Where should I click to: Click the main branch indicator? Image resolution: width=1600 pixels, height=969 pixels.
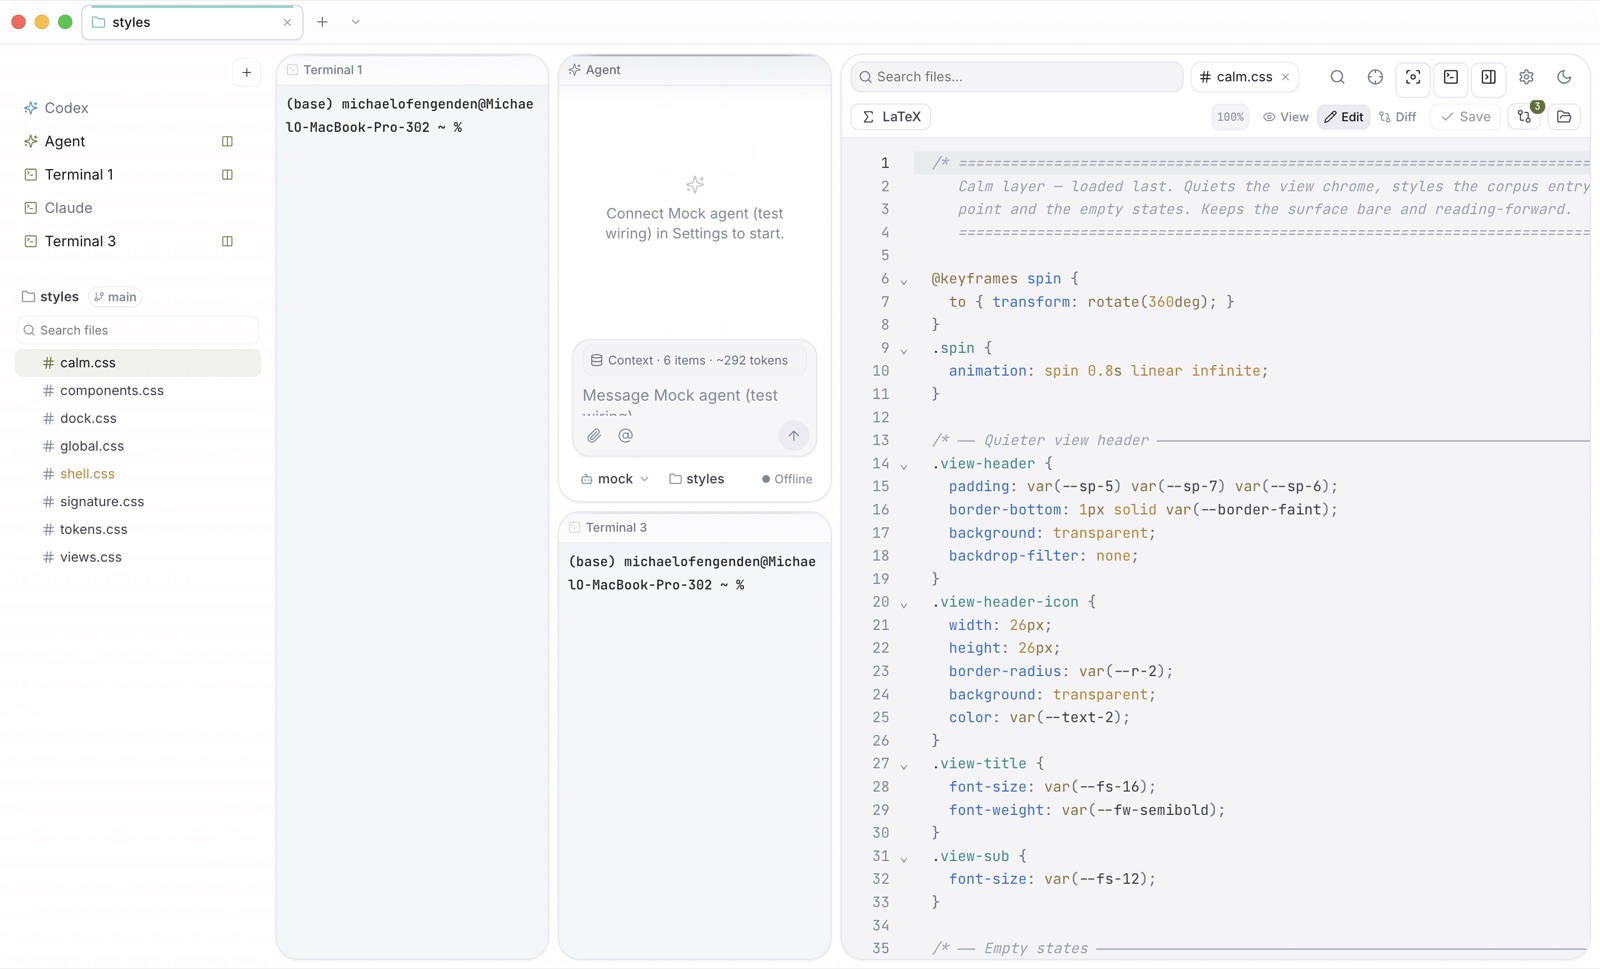(x=116, y=297)
